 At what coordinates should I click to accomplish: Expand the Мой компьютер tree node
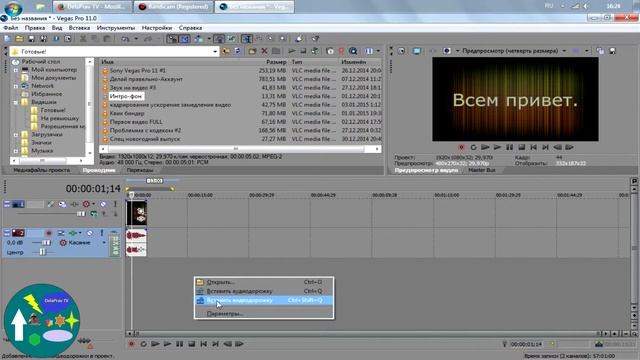pos(16,70)
